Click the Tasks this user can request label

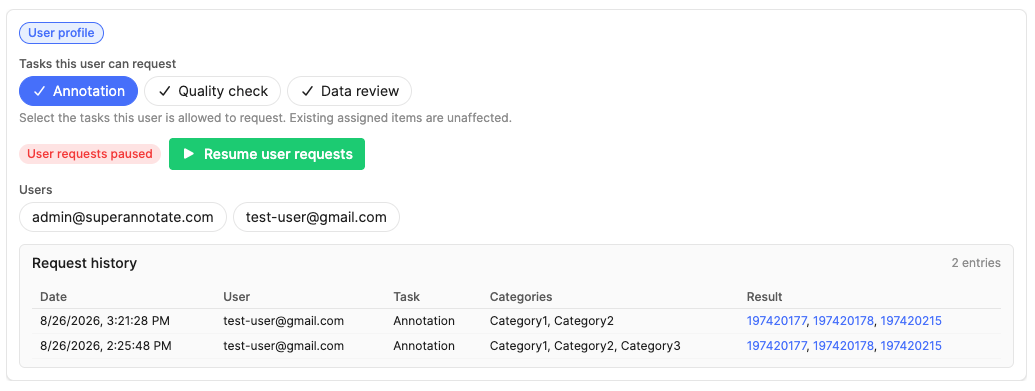[98, 64]
